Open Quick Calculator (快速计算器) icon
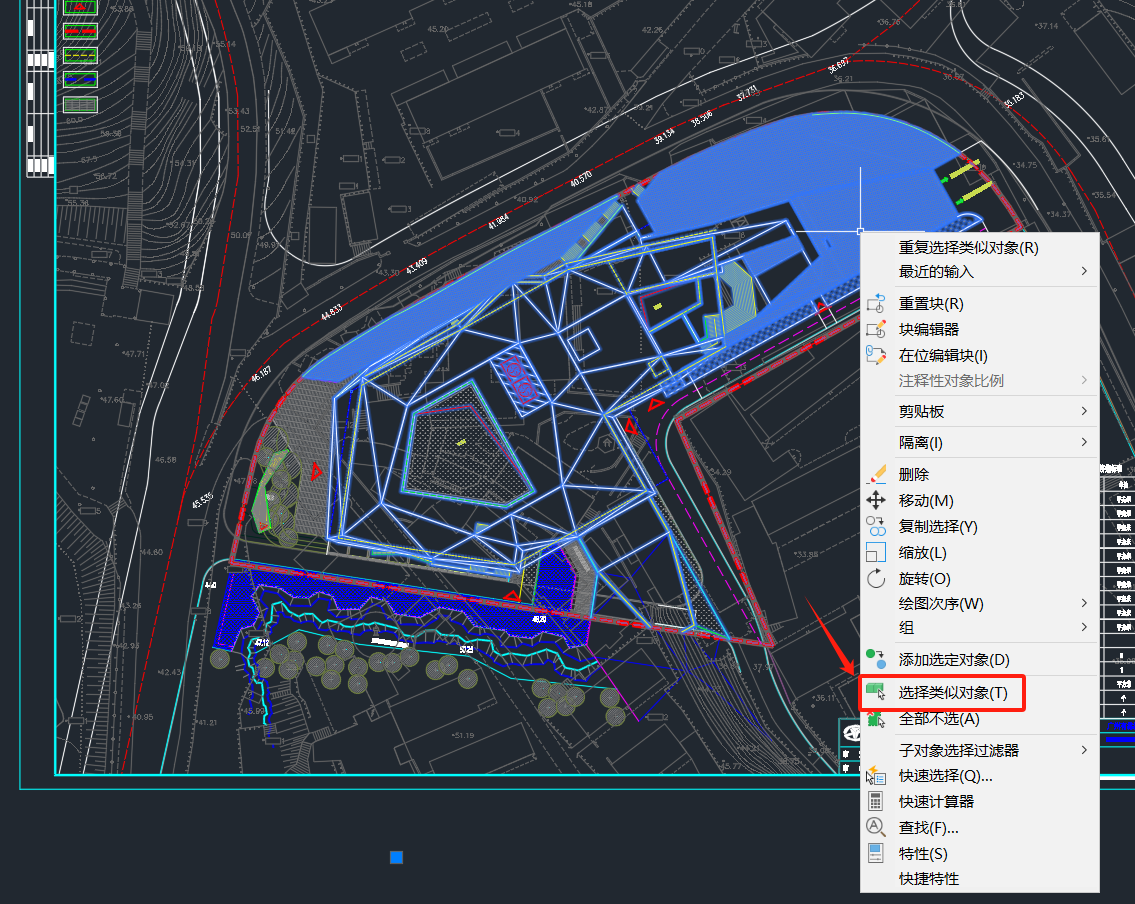 [x=876, y=801]
